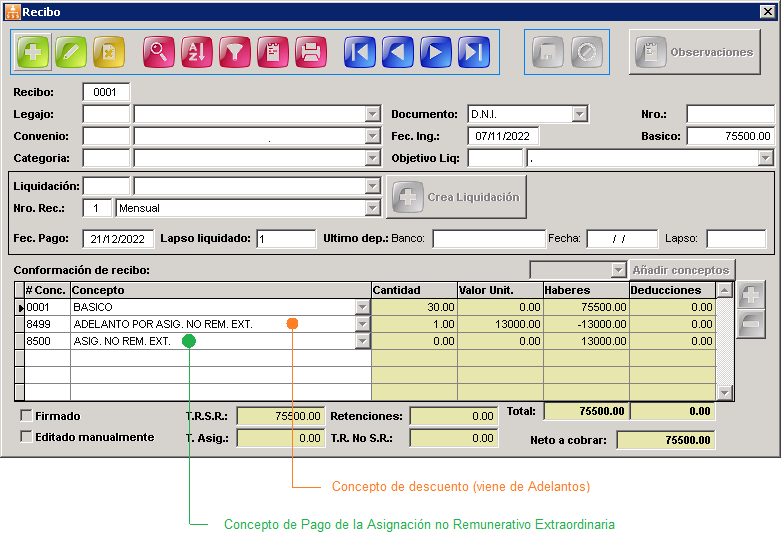This screenshot has width=781, height=541.
Task: Click the green add new record icon
Action: [x=33, y=52]
